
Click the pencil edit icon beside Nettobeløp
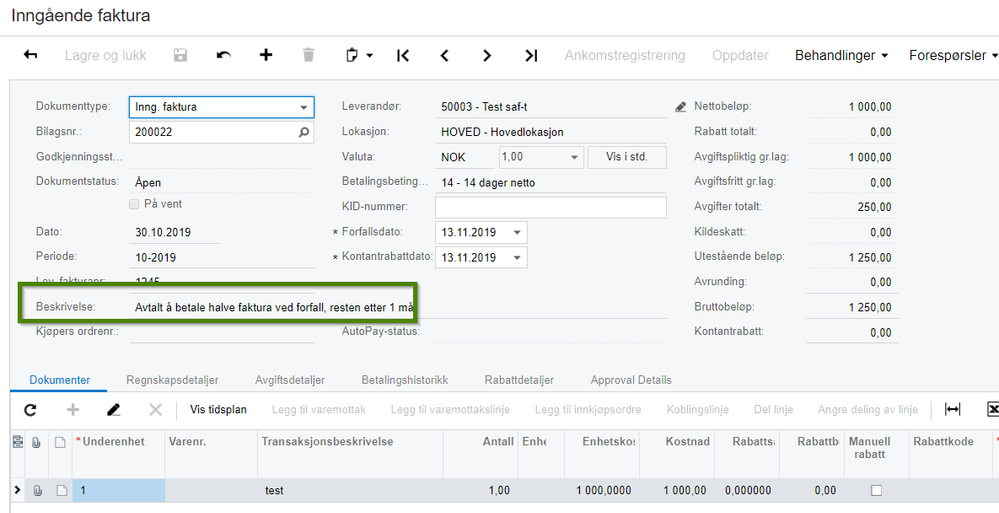coord(680,107)
